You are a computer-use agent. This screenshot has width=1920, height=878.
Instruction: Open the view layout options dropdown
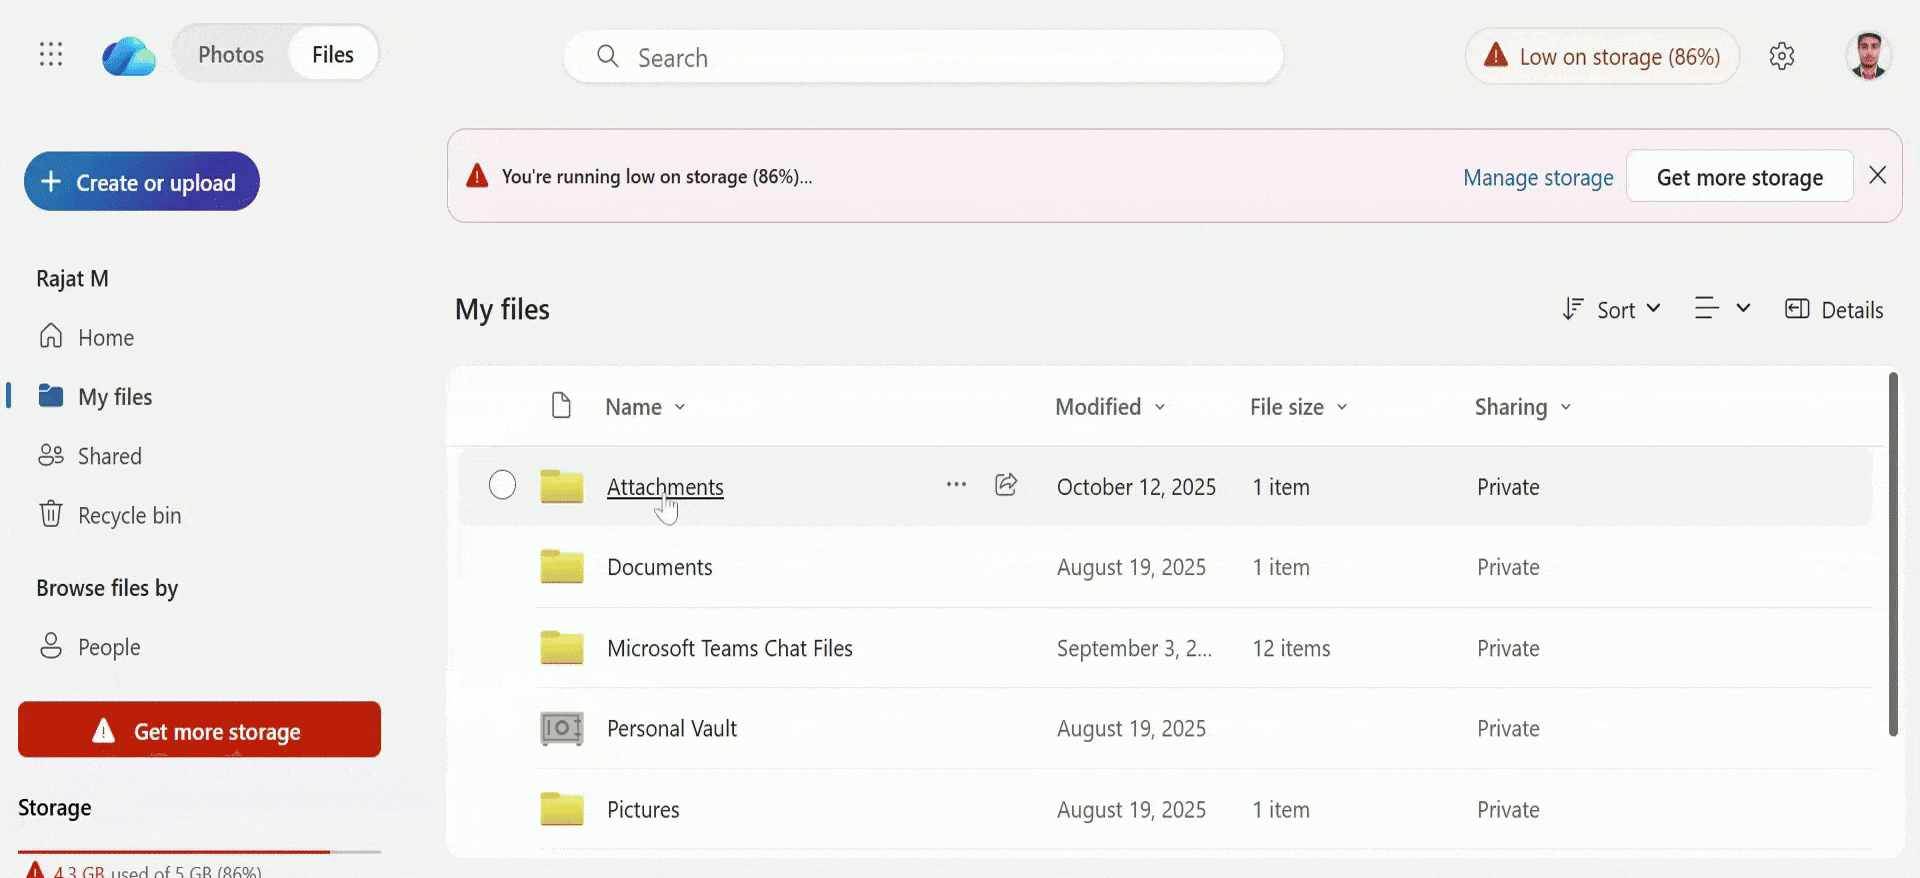[x=1722, y=309]
